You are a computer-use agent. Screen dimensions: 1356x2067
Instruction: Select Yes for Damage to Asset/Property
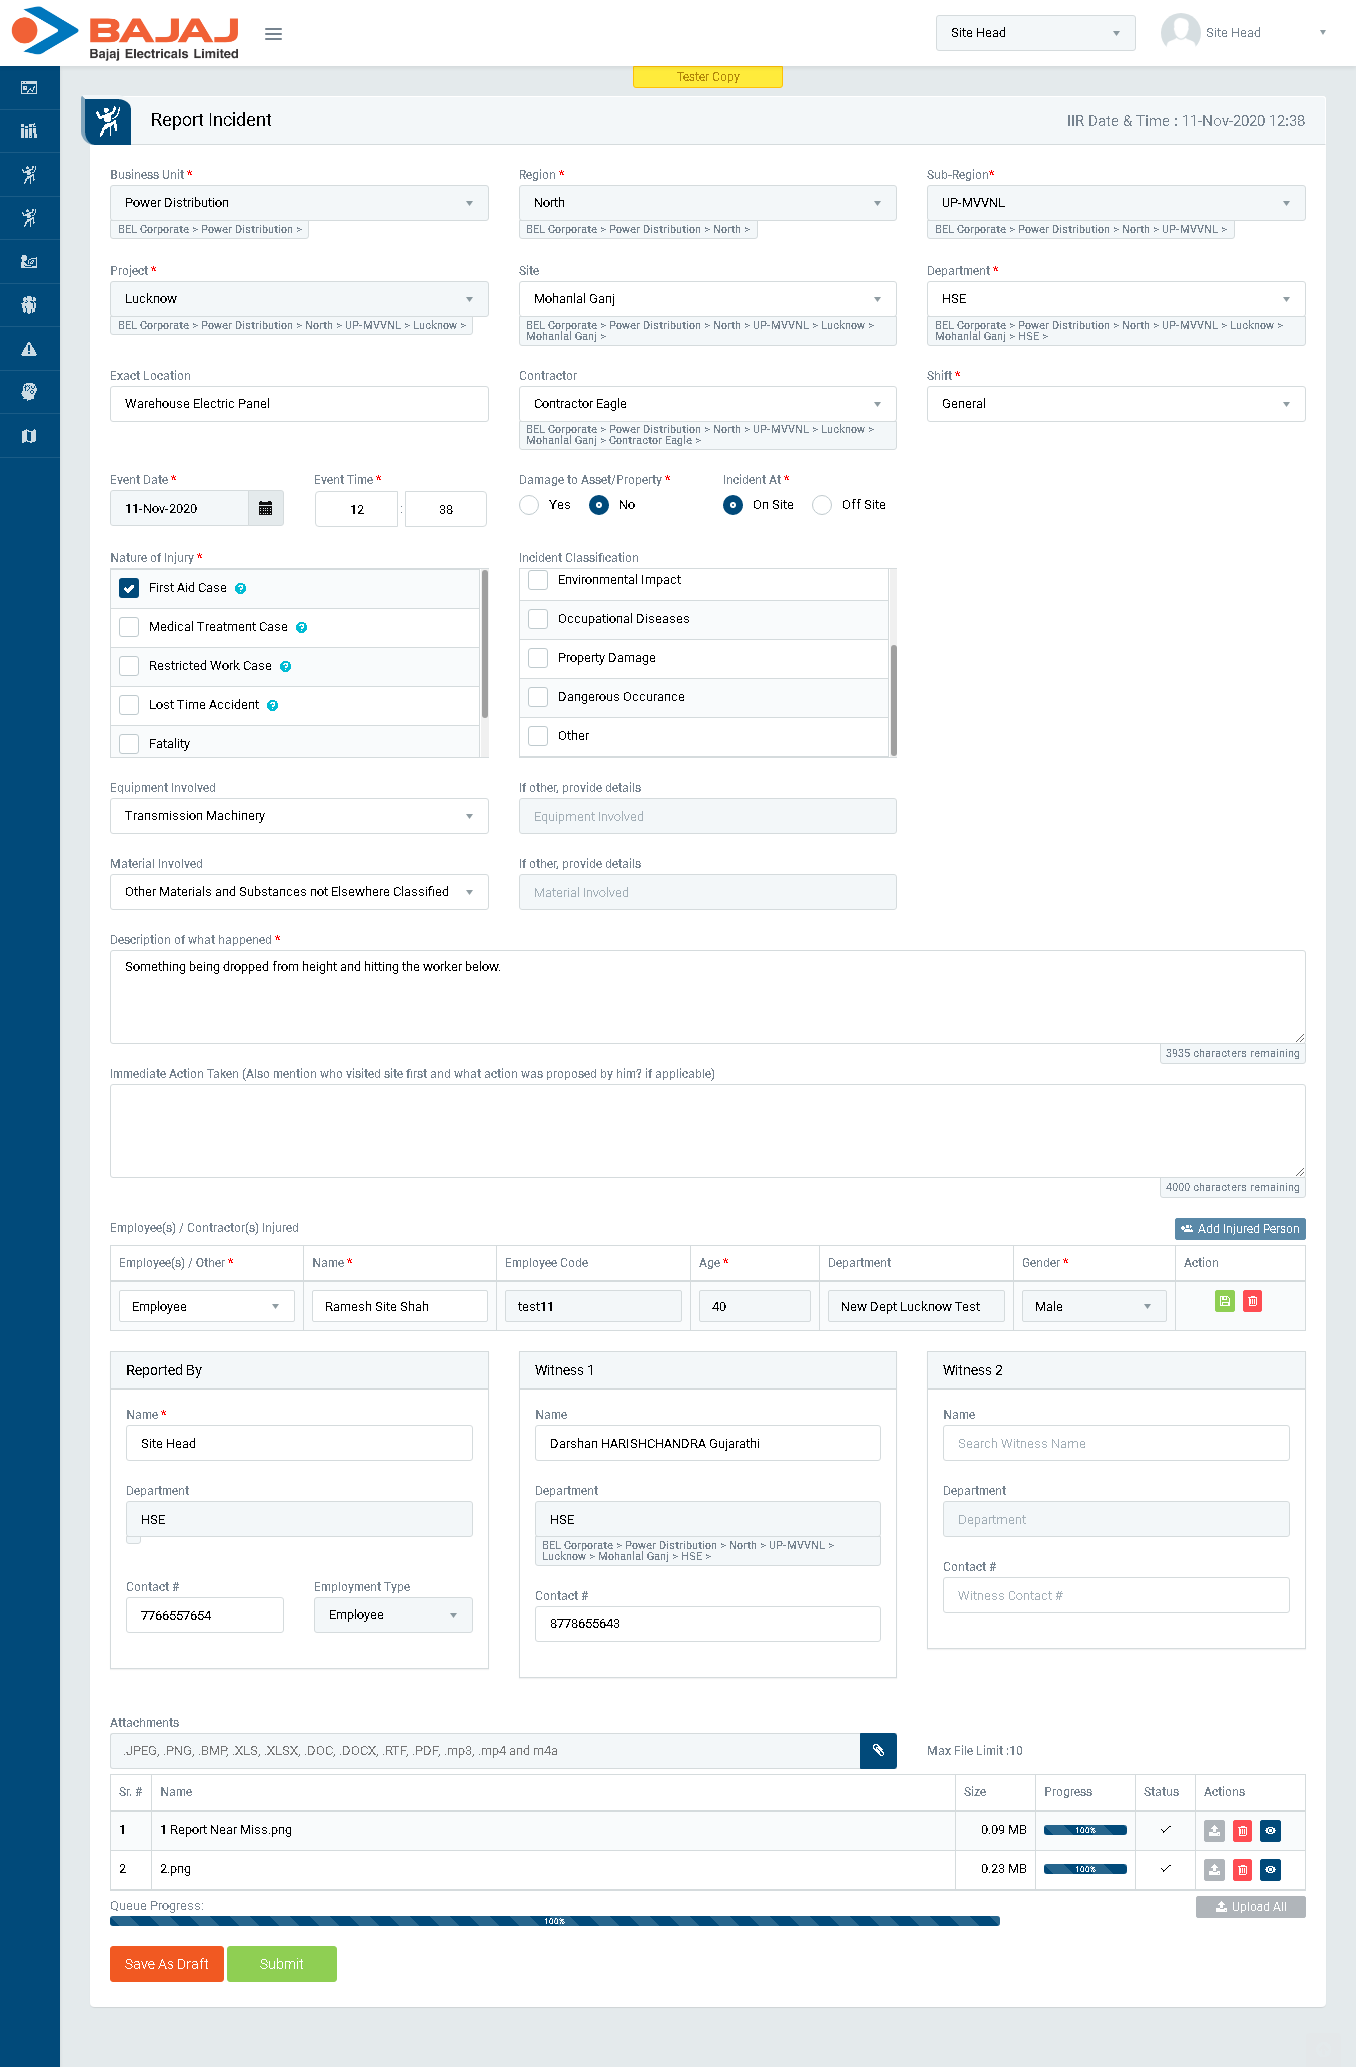click(529, 505)
